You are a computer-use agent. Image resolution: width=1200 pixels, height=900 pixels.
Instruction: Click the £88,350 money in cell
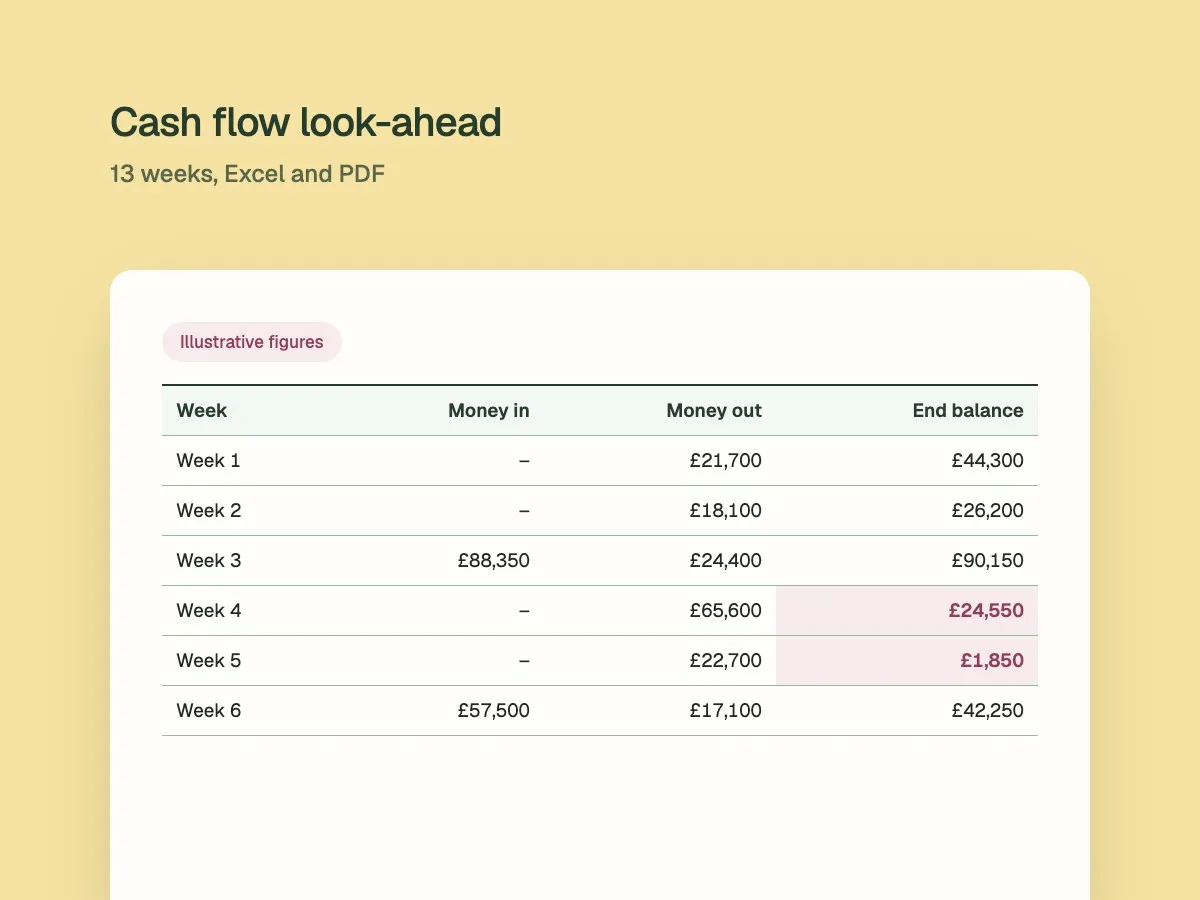point(494,561)
